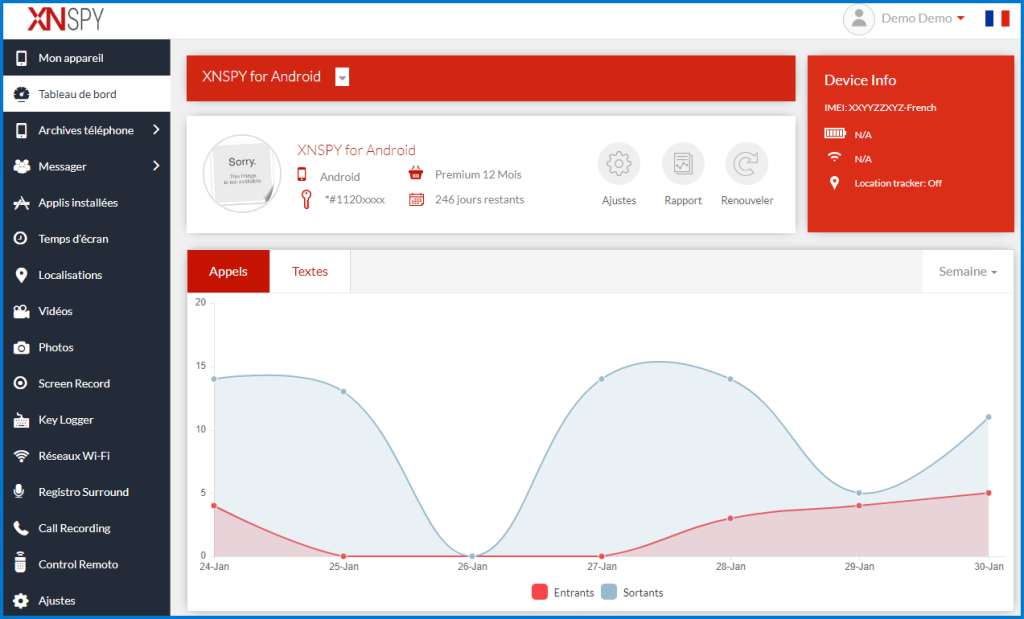
Task: Click the Archives téléphone phone icon
Action: coord(22,131)
